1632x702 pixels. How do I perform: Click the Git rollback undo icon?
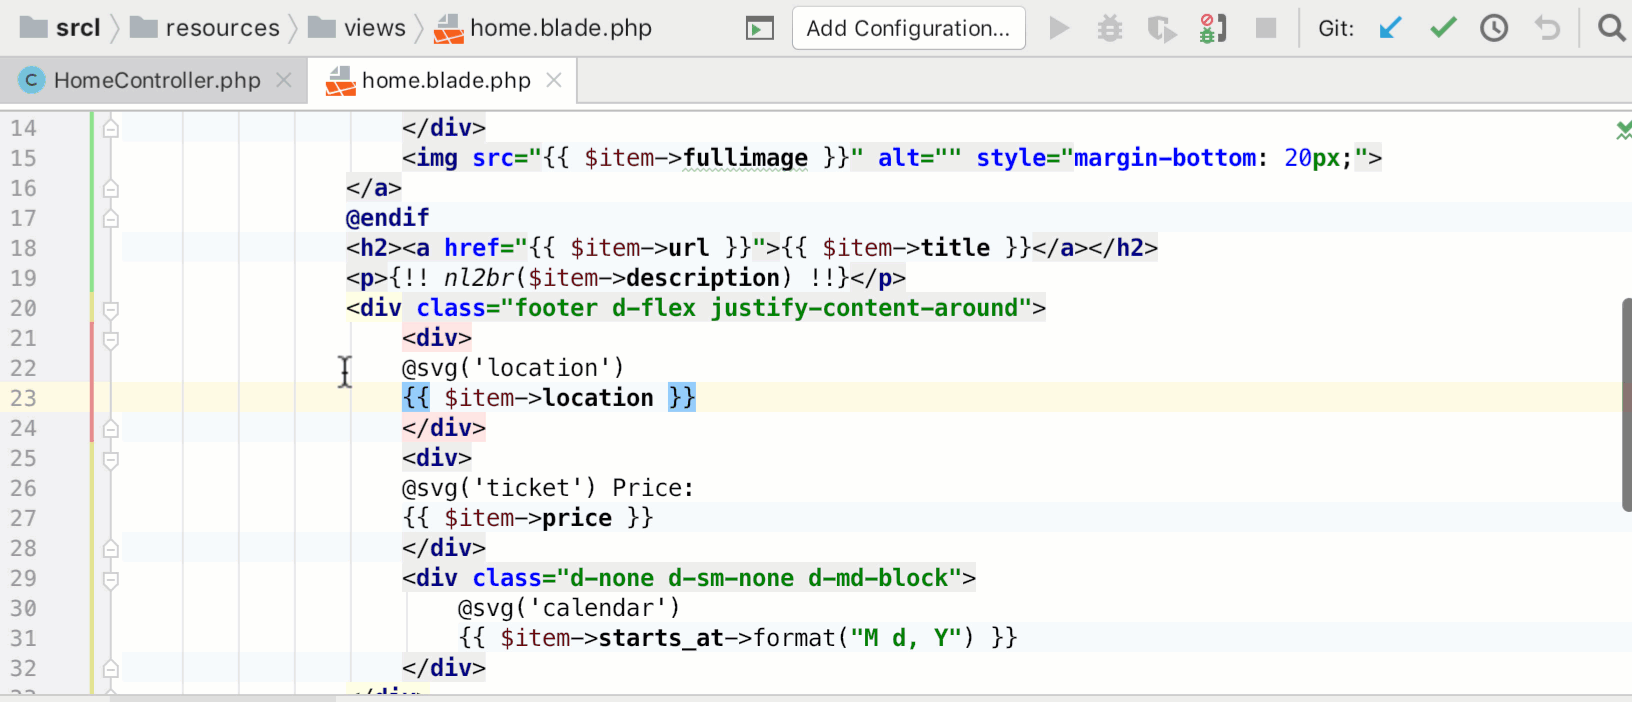coord(1547,28)
